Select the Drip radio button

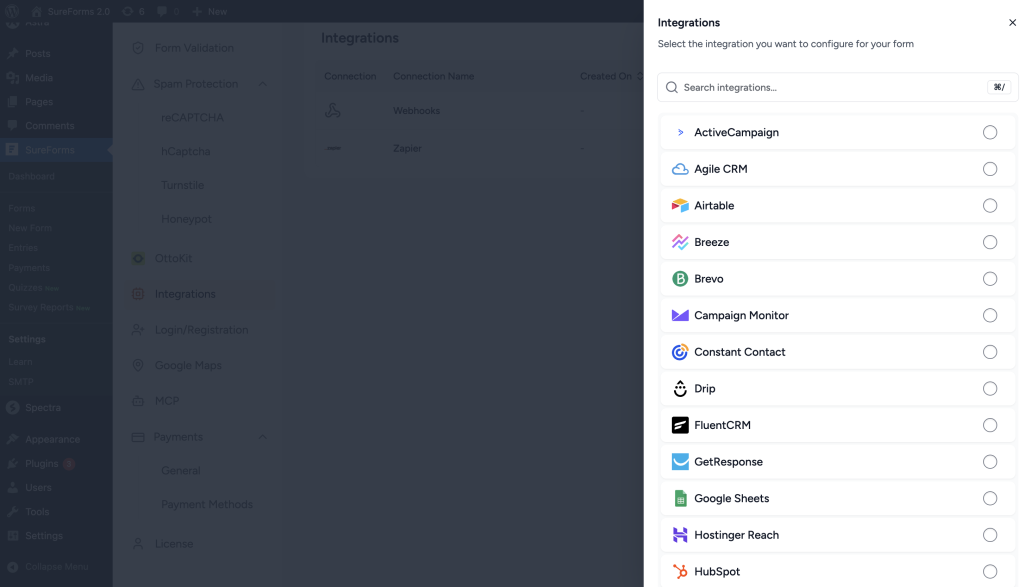[x=990, y=389]
